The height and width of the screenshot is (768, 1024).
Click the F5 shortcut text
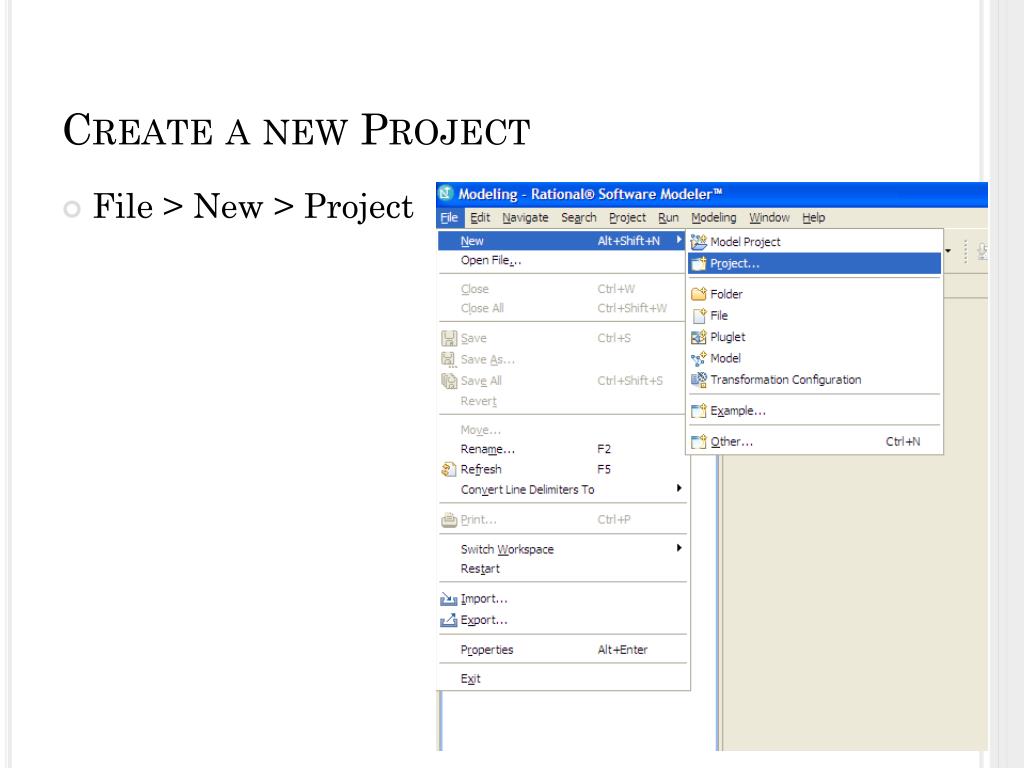[x=603, y=469]
